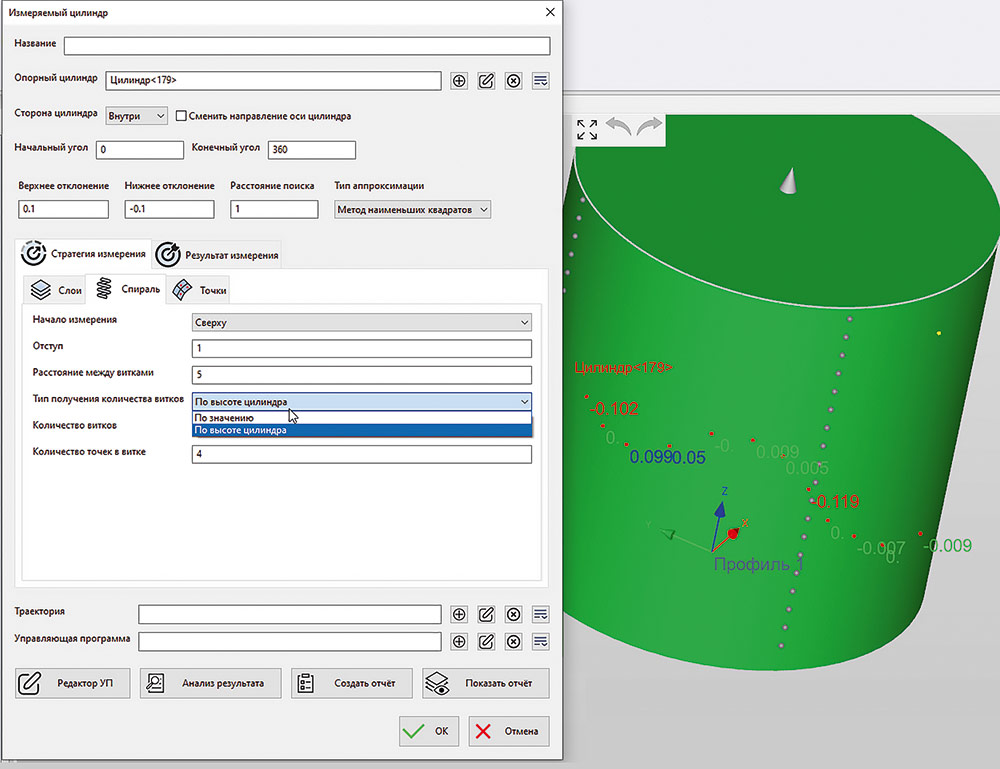This screenshot has width=1000, height=769.
Task: Click add icon next to Опорный цилиндр field
Action: pos(459,81)
